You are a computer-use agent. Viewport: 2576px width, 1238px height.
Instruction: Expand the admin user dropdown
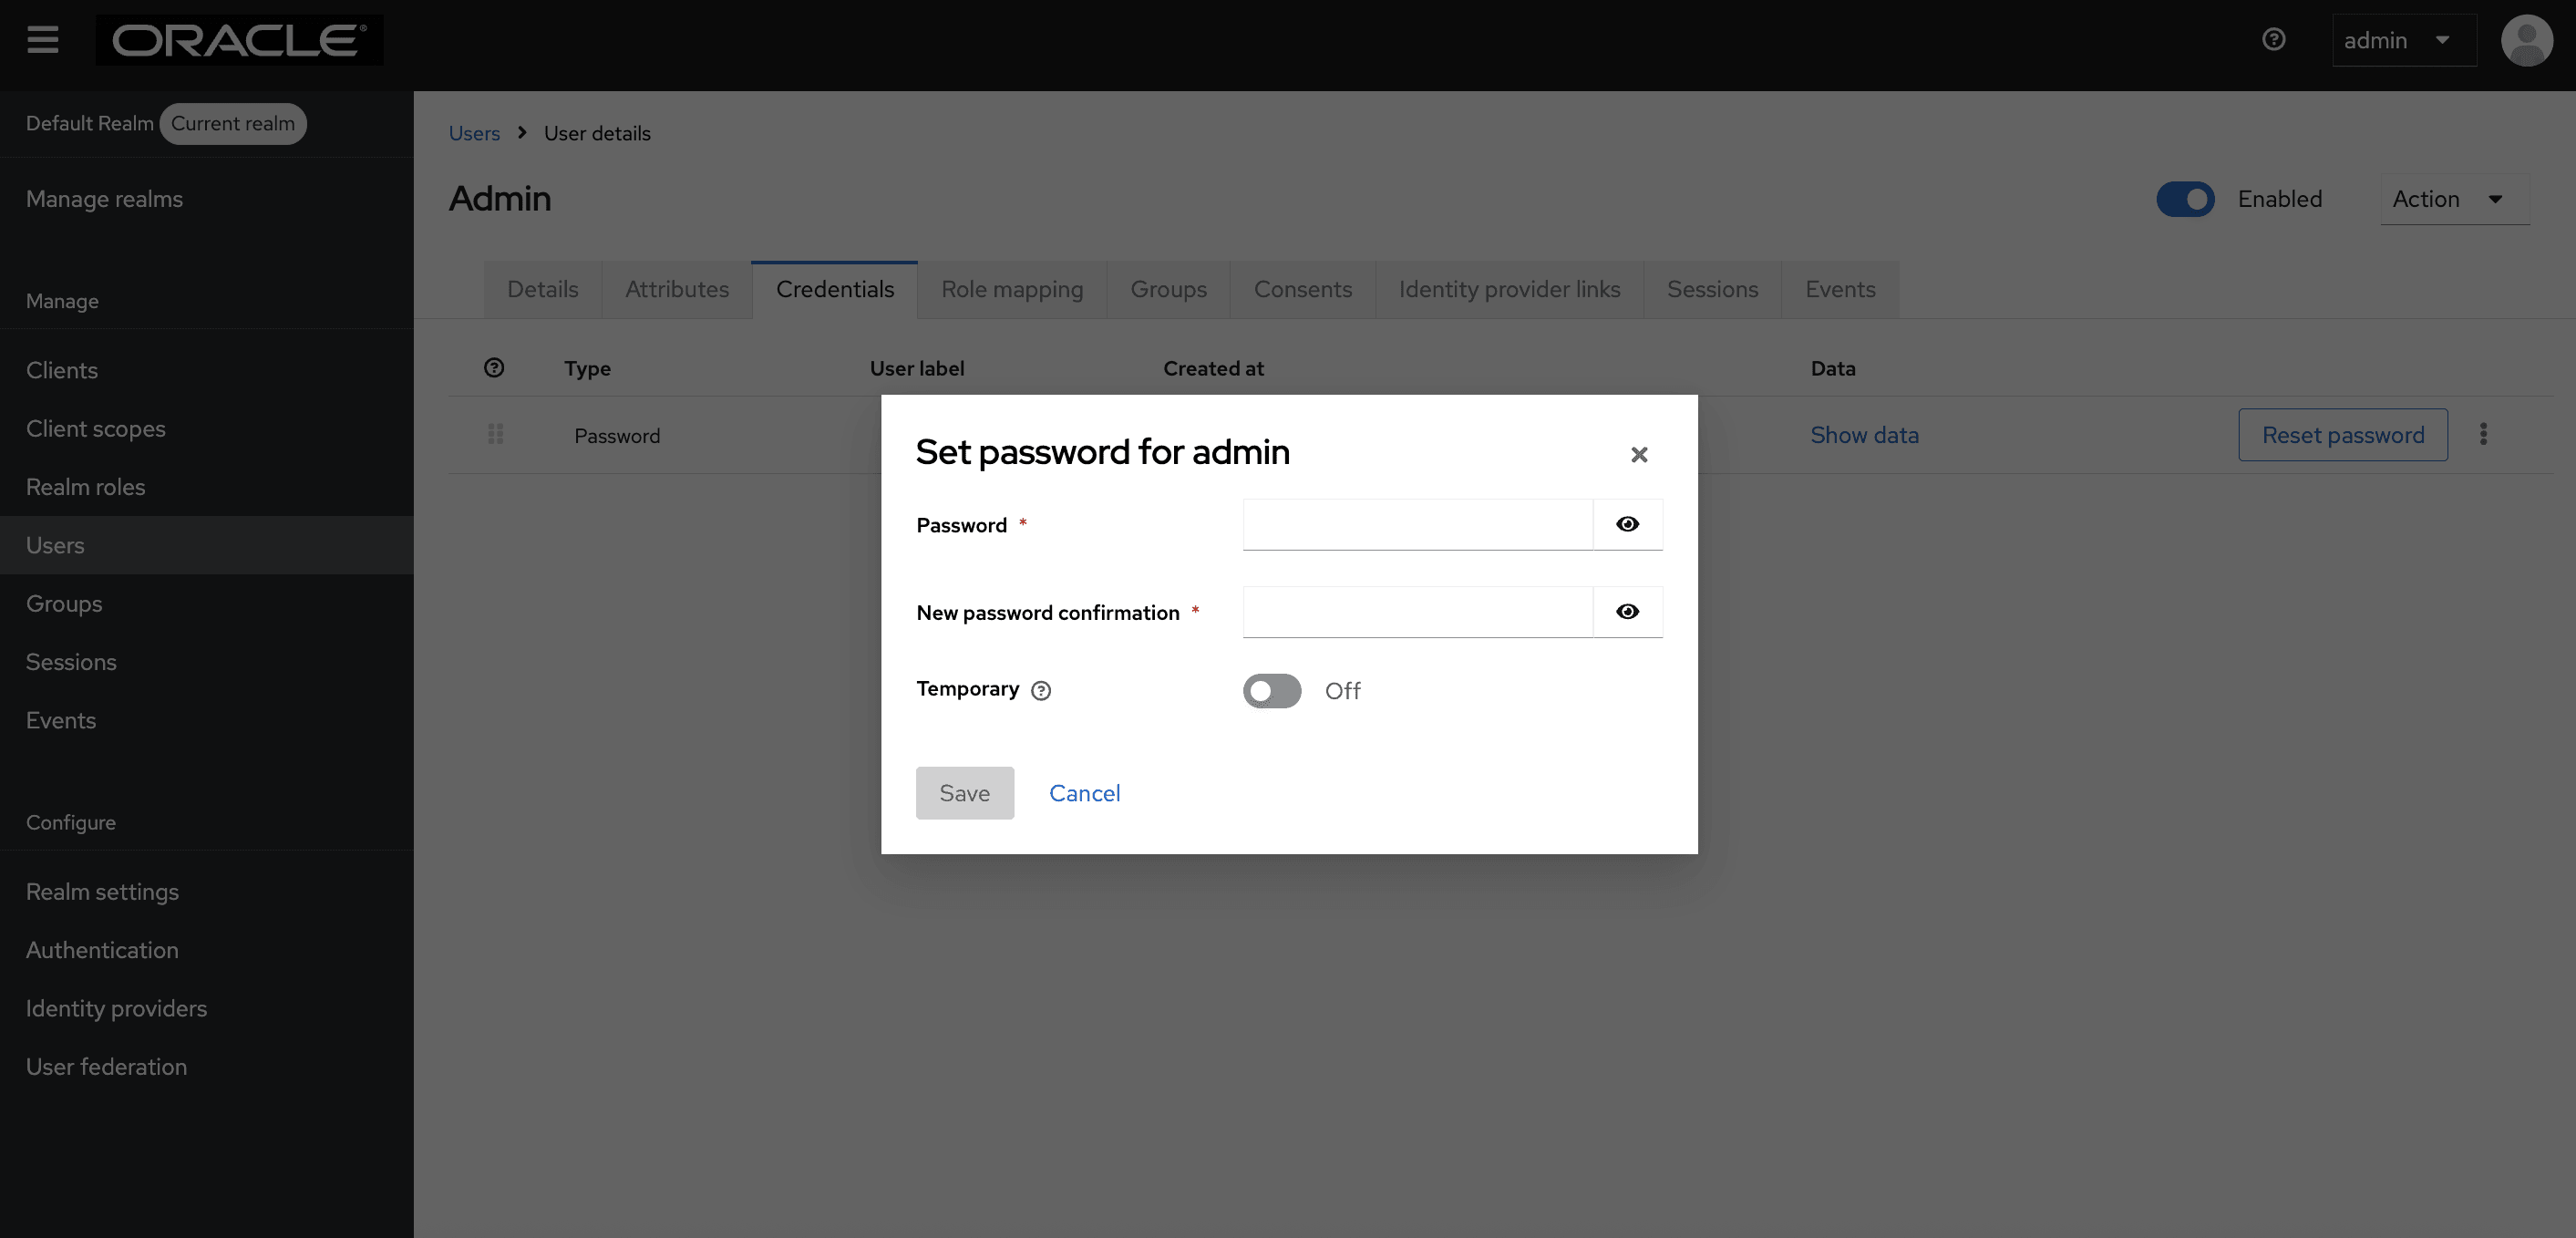2403,40
